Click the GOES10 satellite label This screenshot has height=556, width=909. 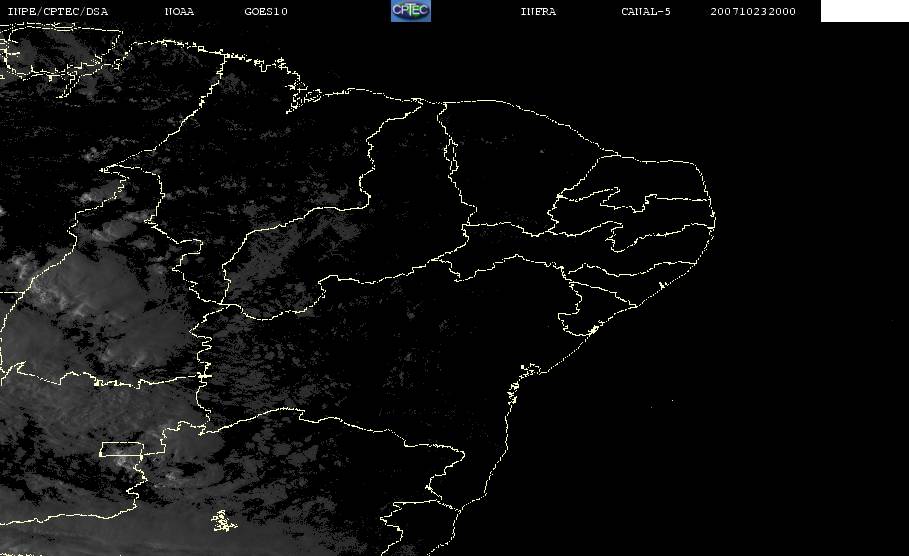(266, 12)
